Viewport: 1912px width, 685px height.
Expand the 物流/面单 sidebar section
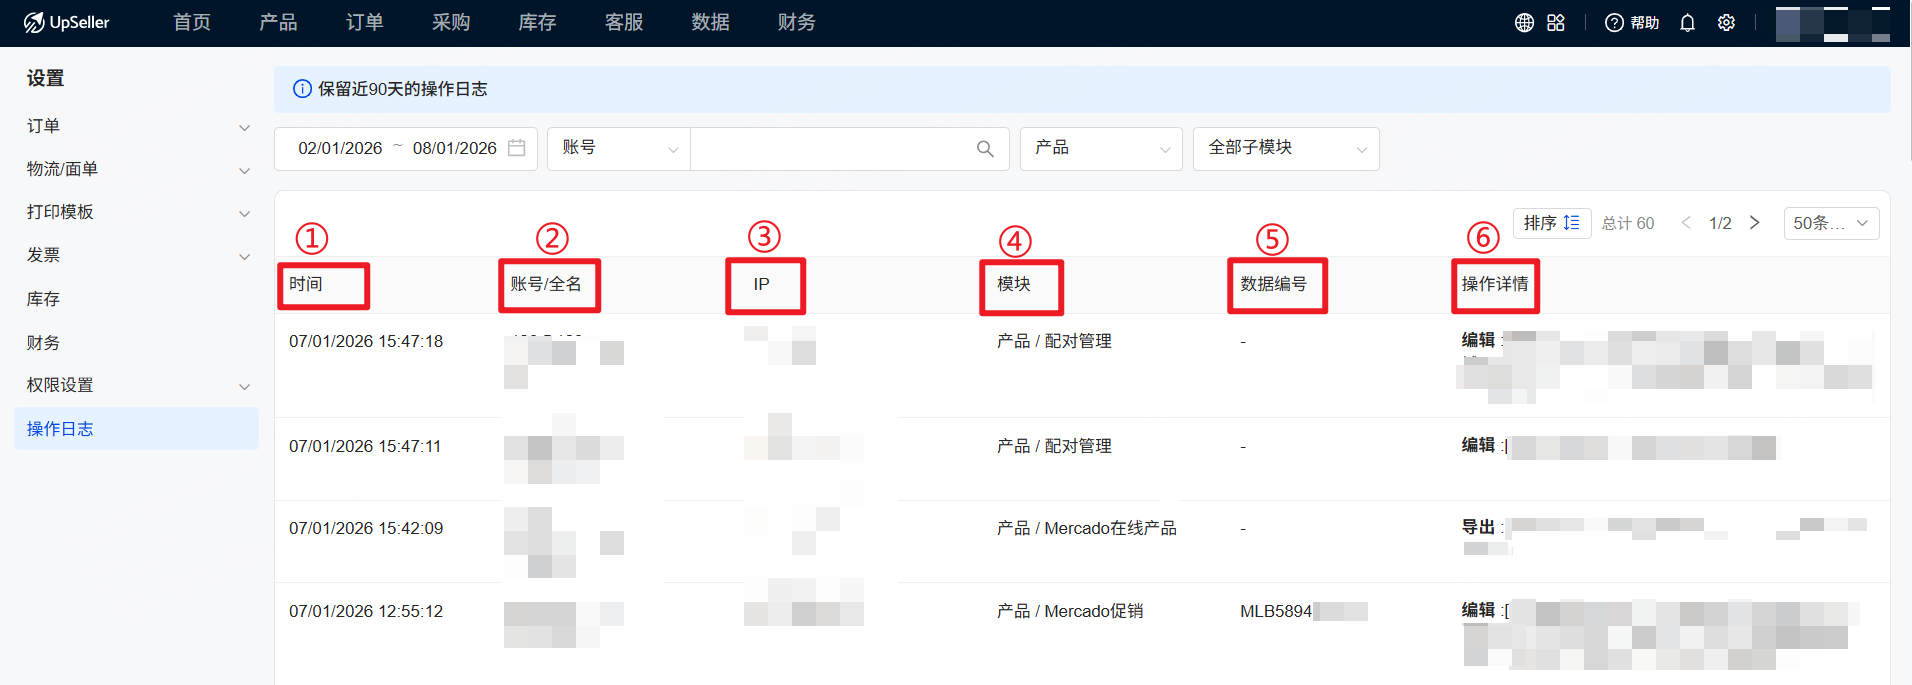click(x=244, y=170)
